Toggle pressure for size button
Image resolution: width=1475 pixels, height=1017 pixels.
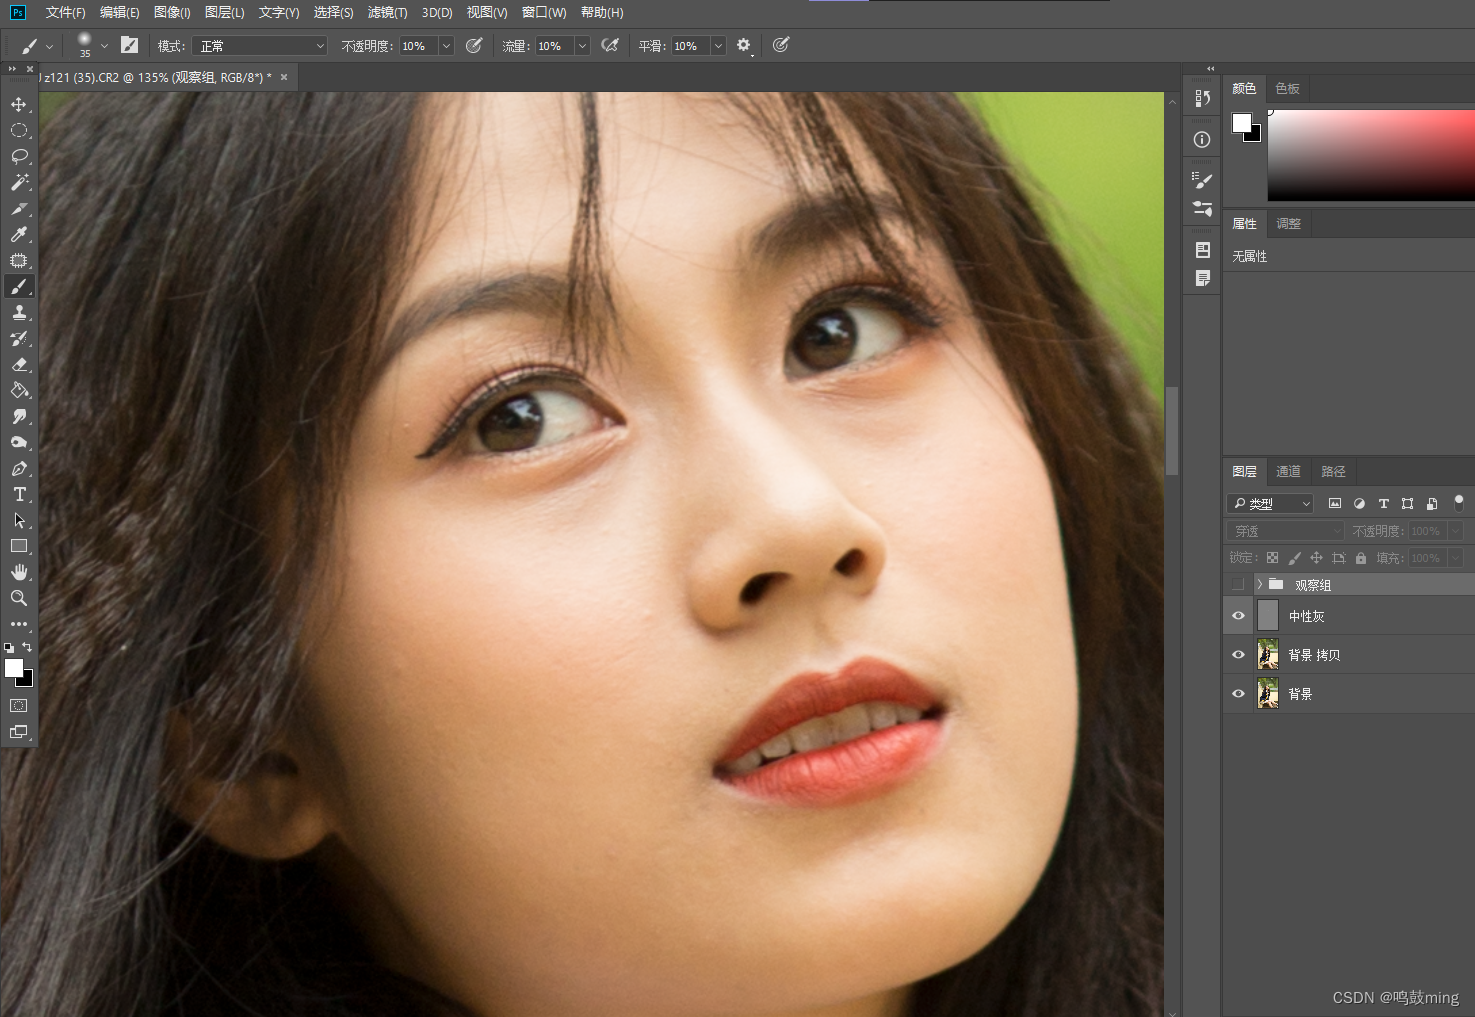[x=781, y=45]
